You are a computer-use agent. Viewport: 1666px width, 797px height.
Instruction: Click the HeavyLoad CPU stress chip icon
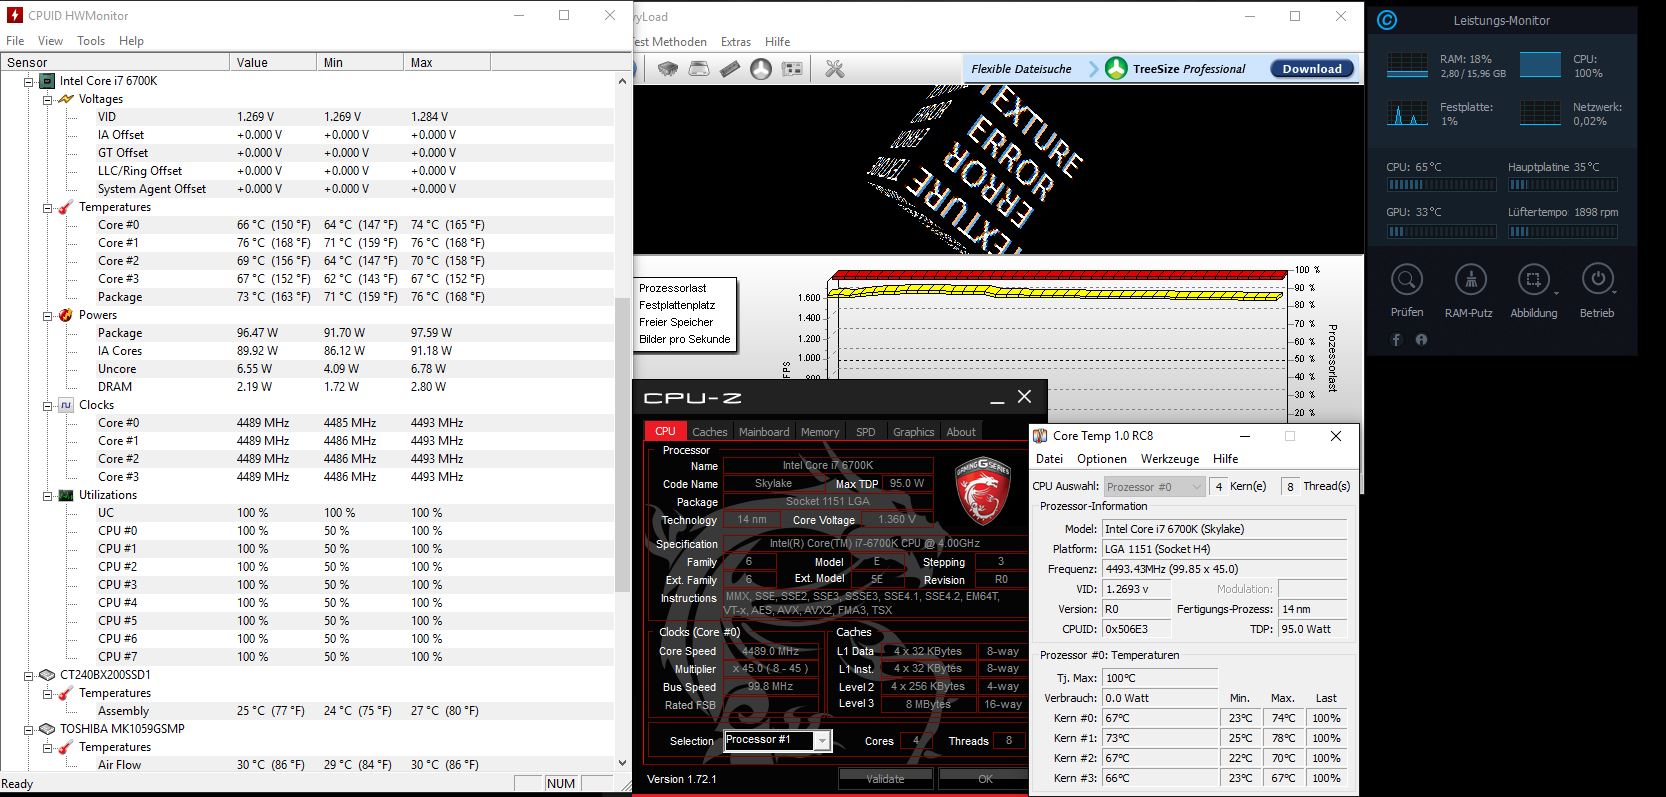click(x=668, y=69)
